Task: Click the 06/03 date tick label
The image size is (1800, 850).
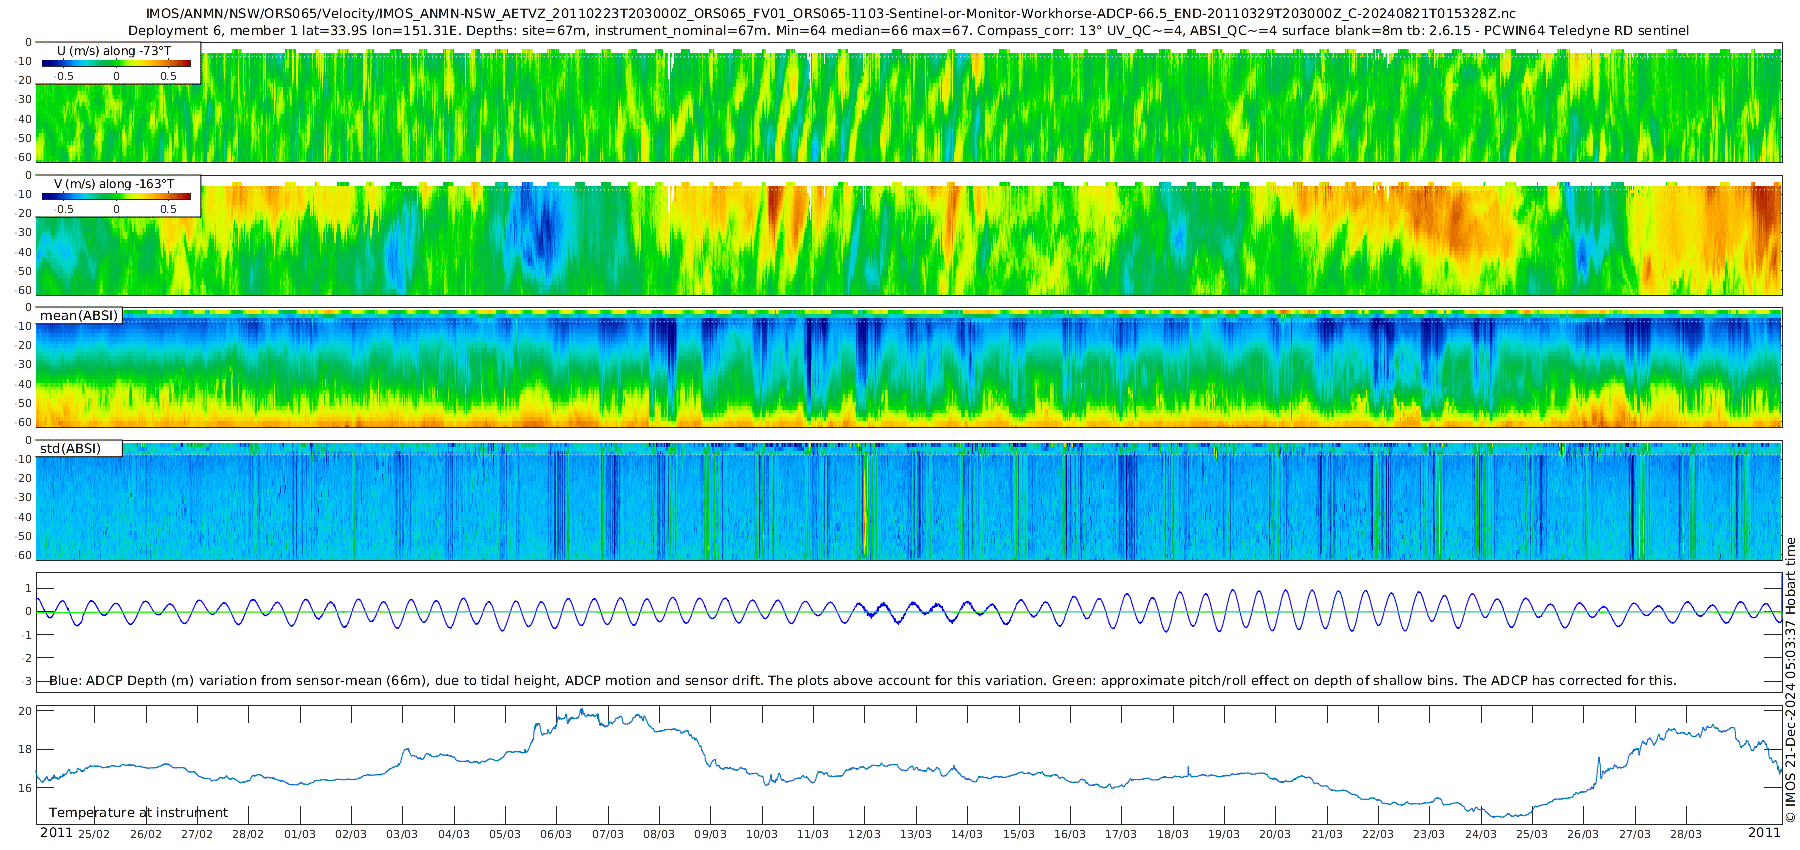Action: tap(556, 834)
